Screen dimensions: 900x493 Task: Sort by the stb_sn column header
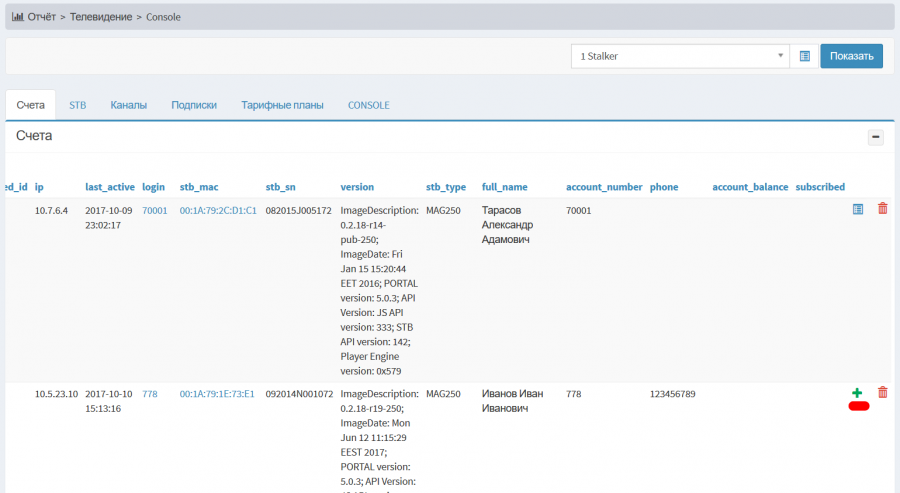280,187
